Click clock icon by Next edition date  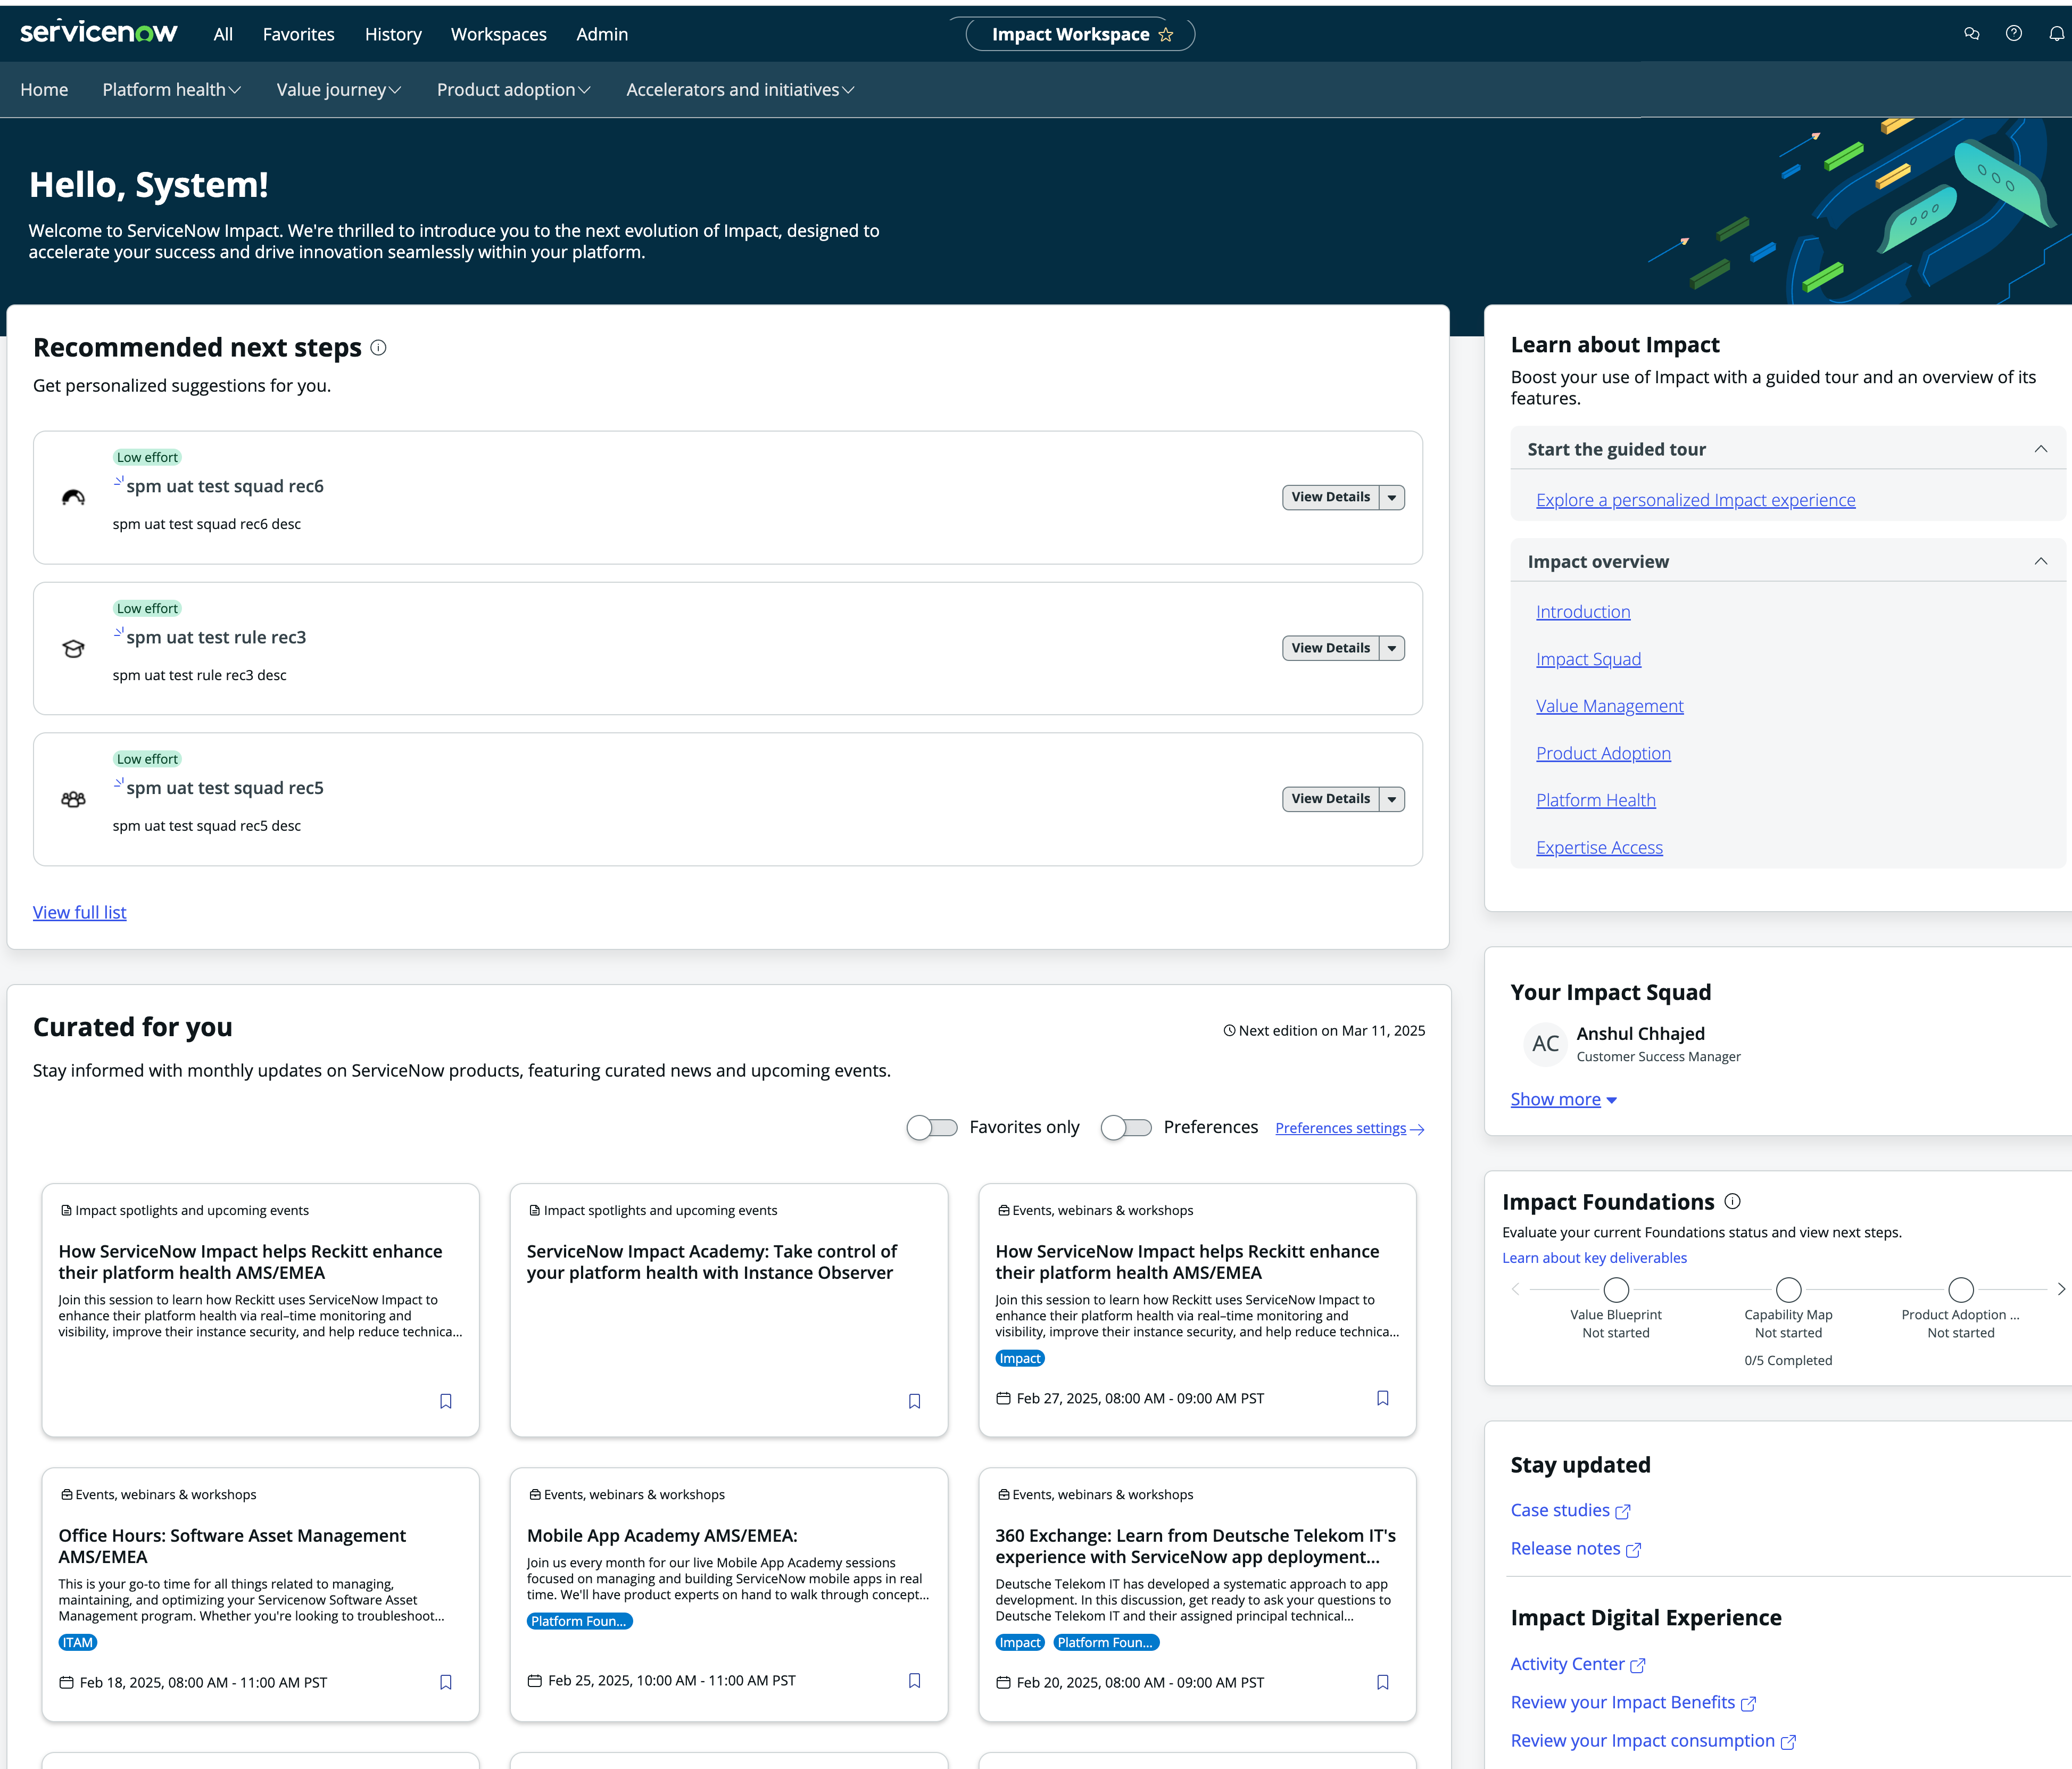tap(1229, 1031)
